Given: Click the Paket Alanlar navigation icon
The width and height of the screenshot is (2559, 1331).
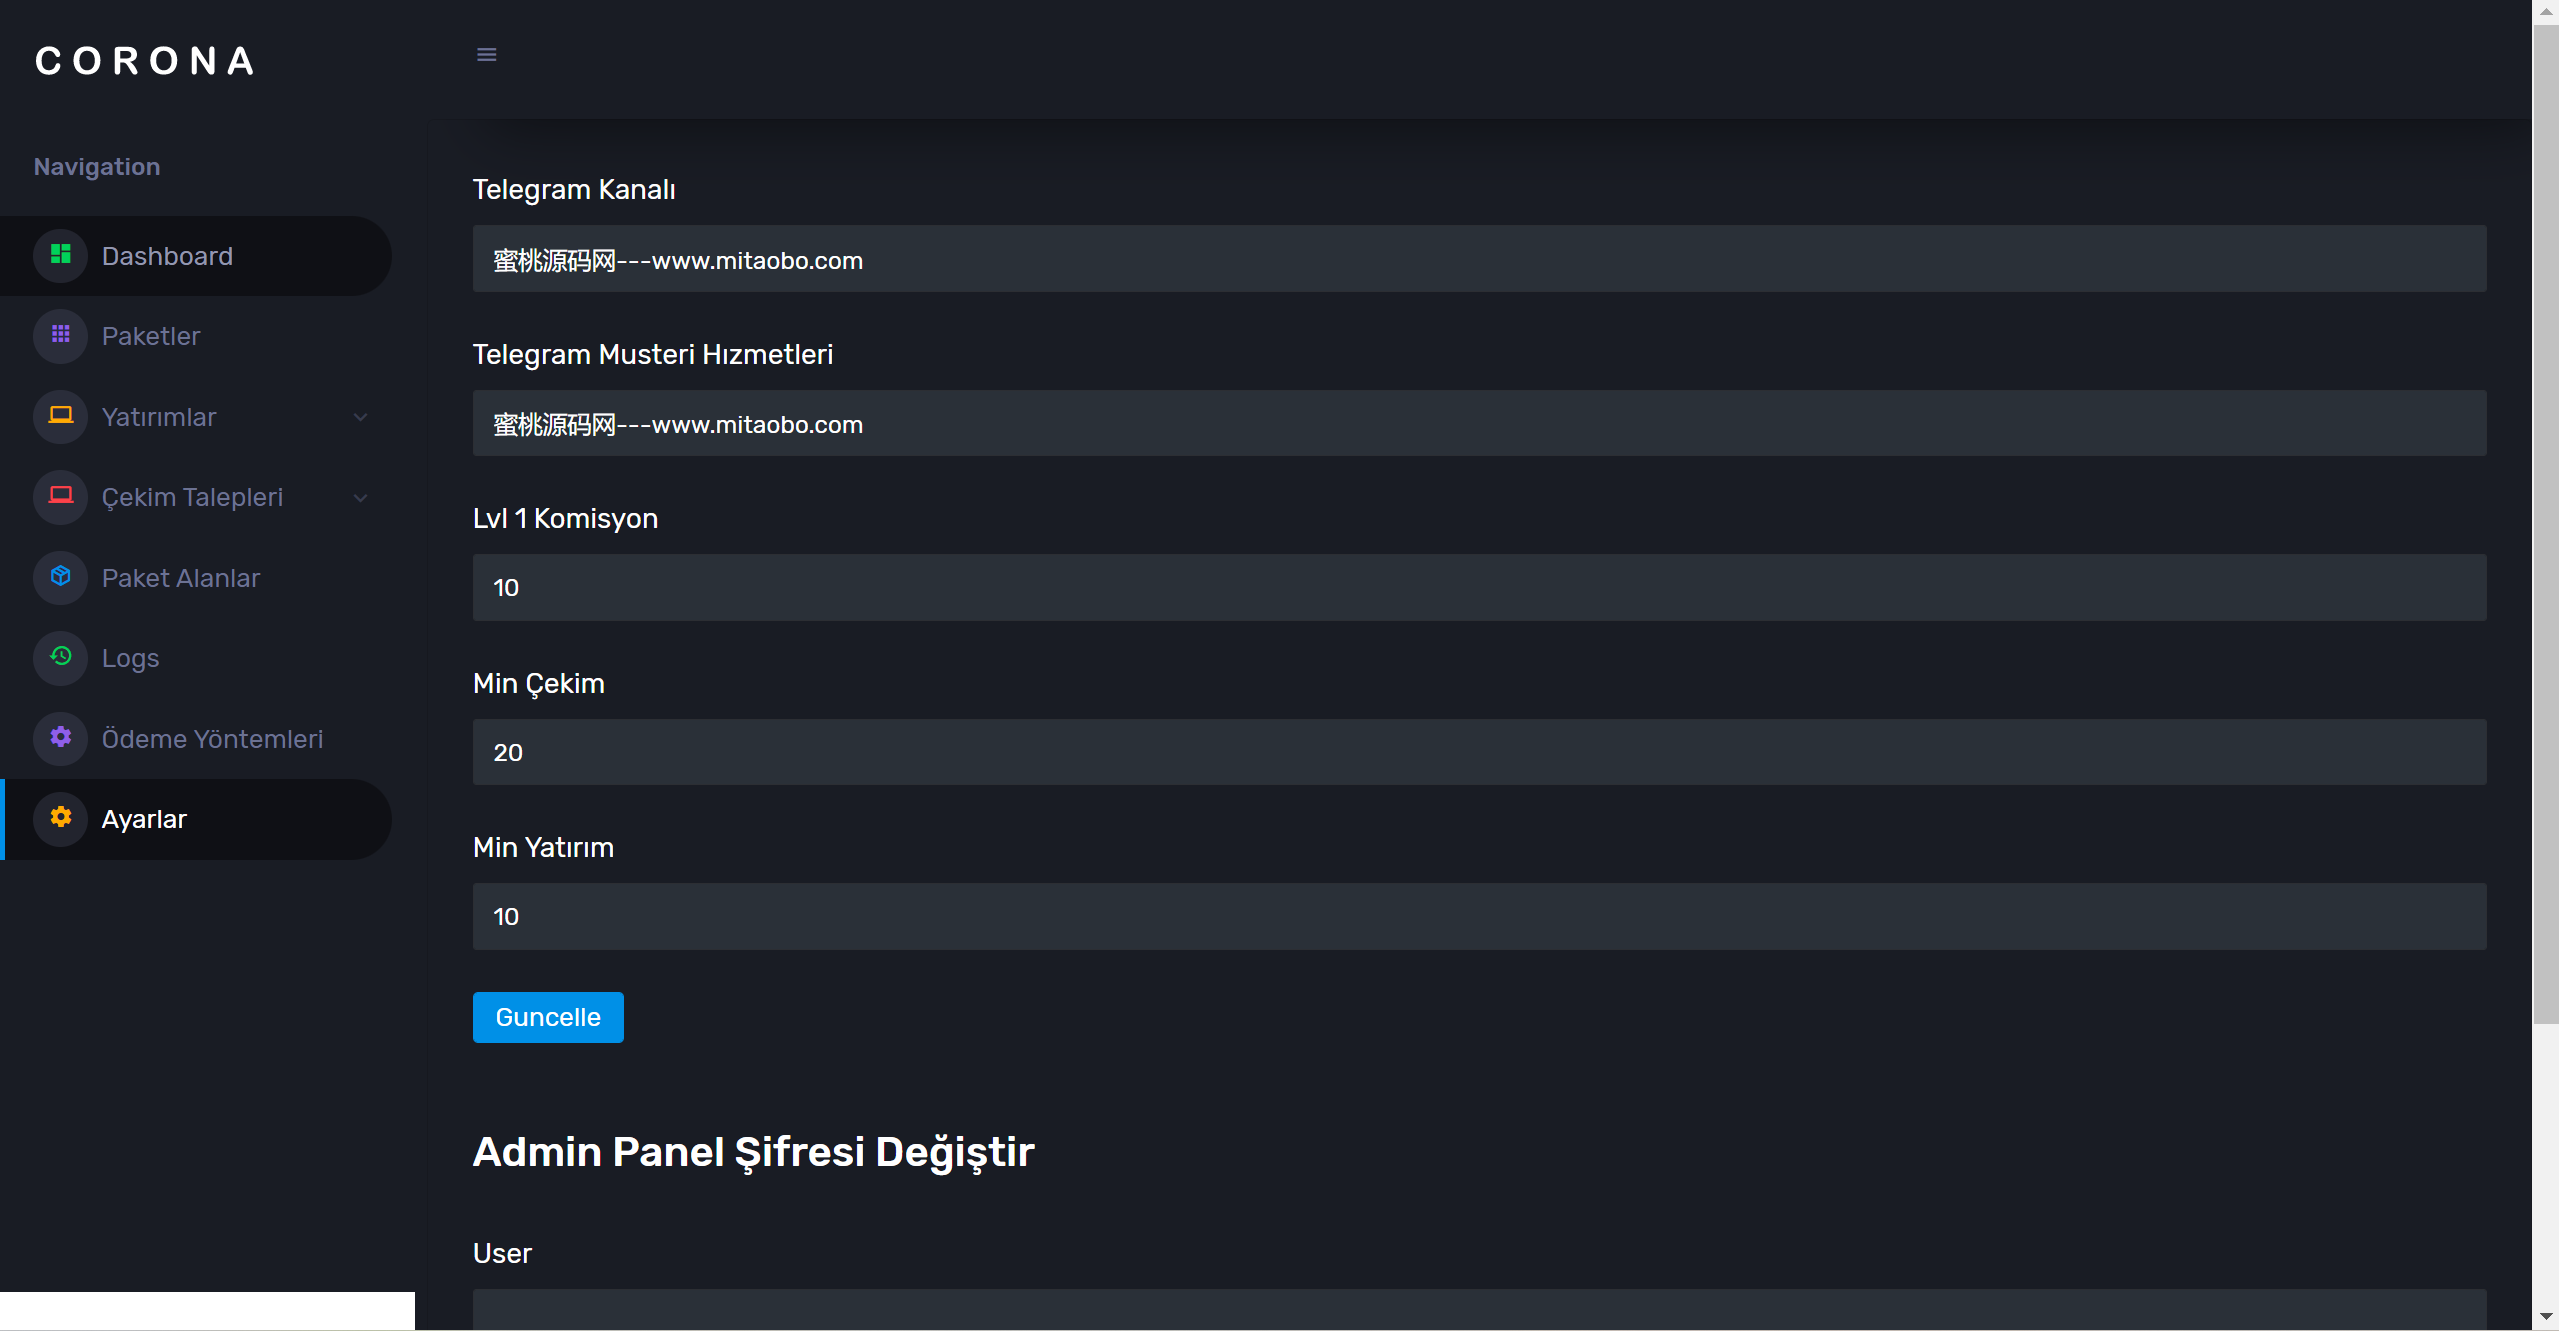Looking at the screenshot, I should [63, 577].
